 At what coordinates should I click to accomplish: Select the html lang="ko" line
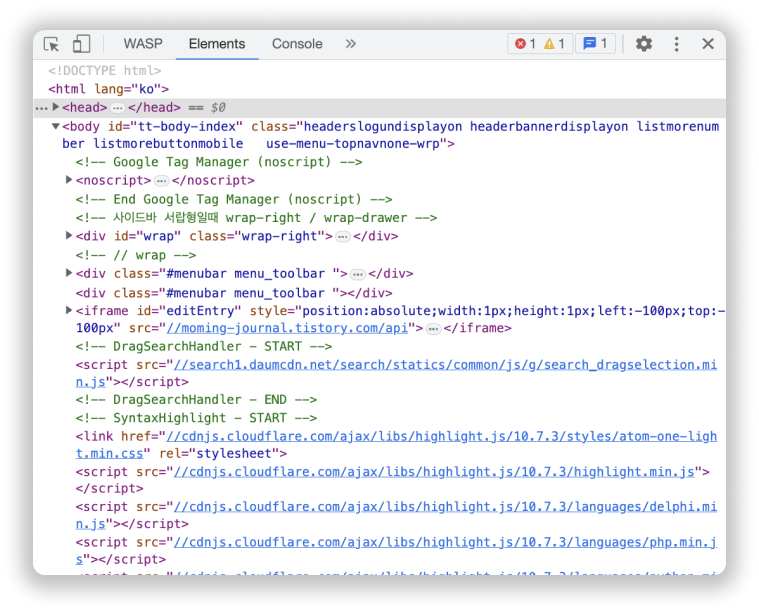tap(108, 89)
